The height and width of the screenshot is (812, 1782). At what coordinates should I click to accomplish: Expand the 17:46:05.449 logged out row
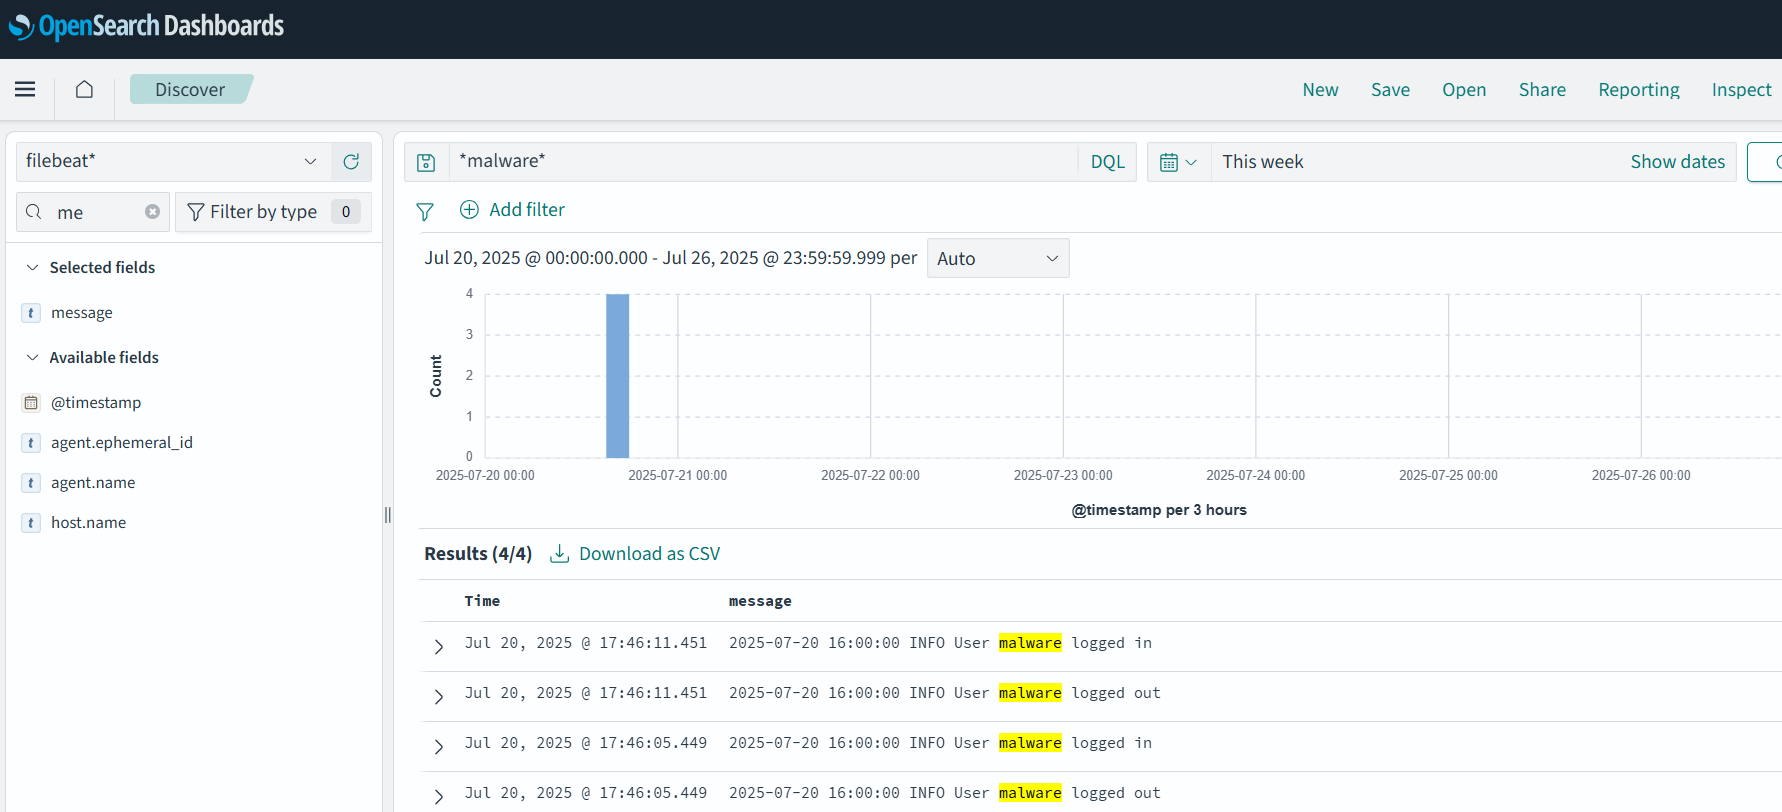coord(438,797)
